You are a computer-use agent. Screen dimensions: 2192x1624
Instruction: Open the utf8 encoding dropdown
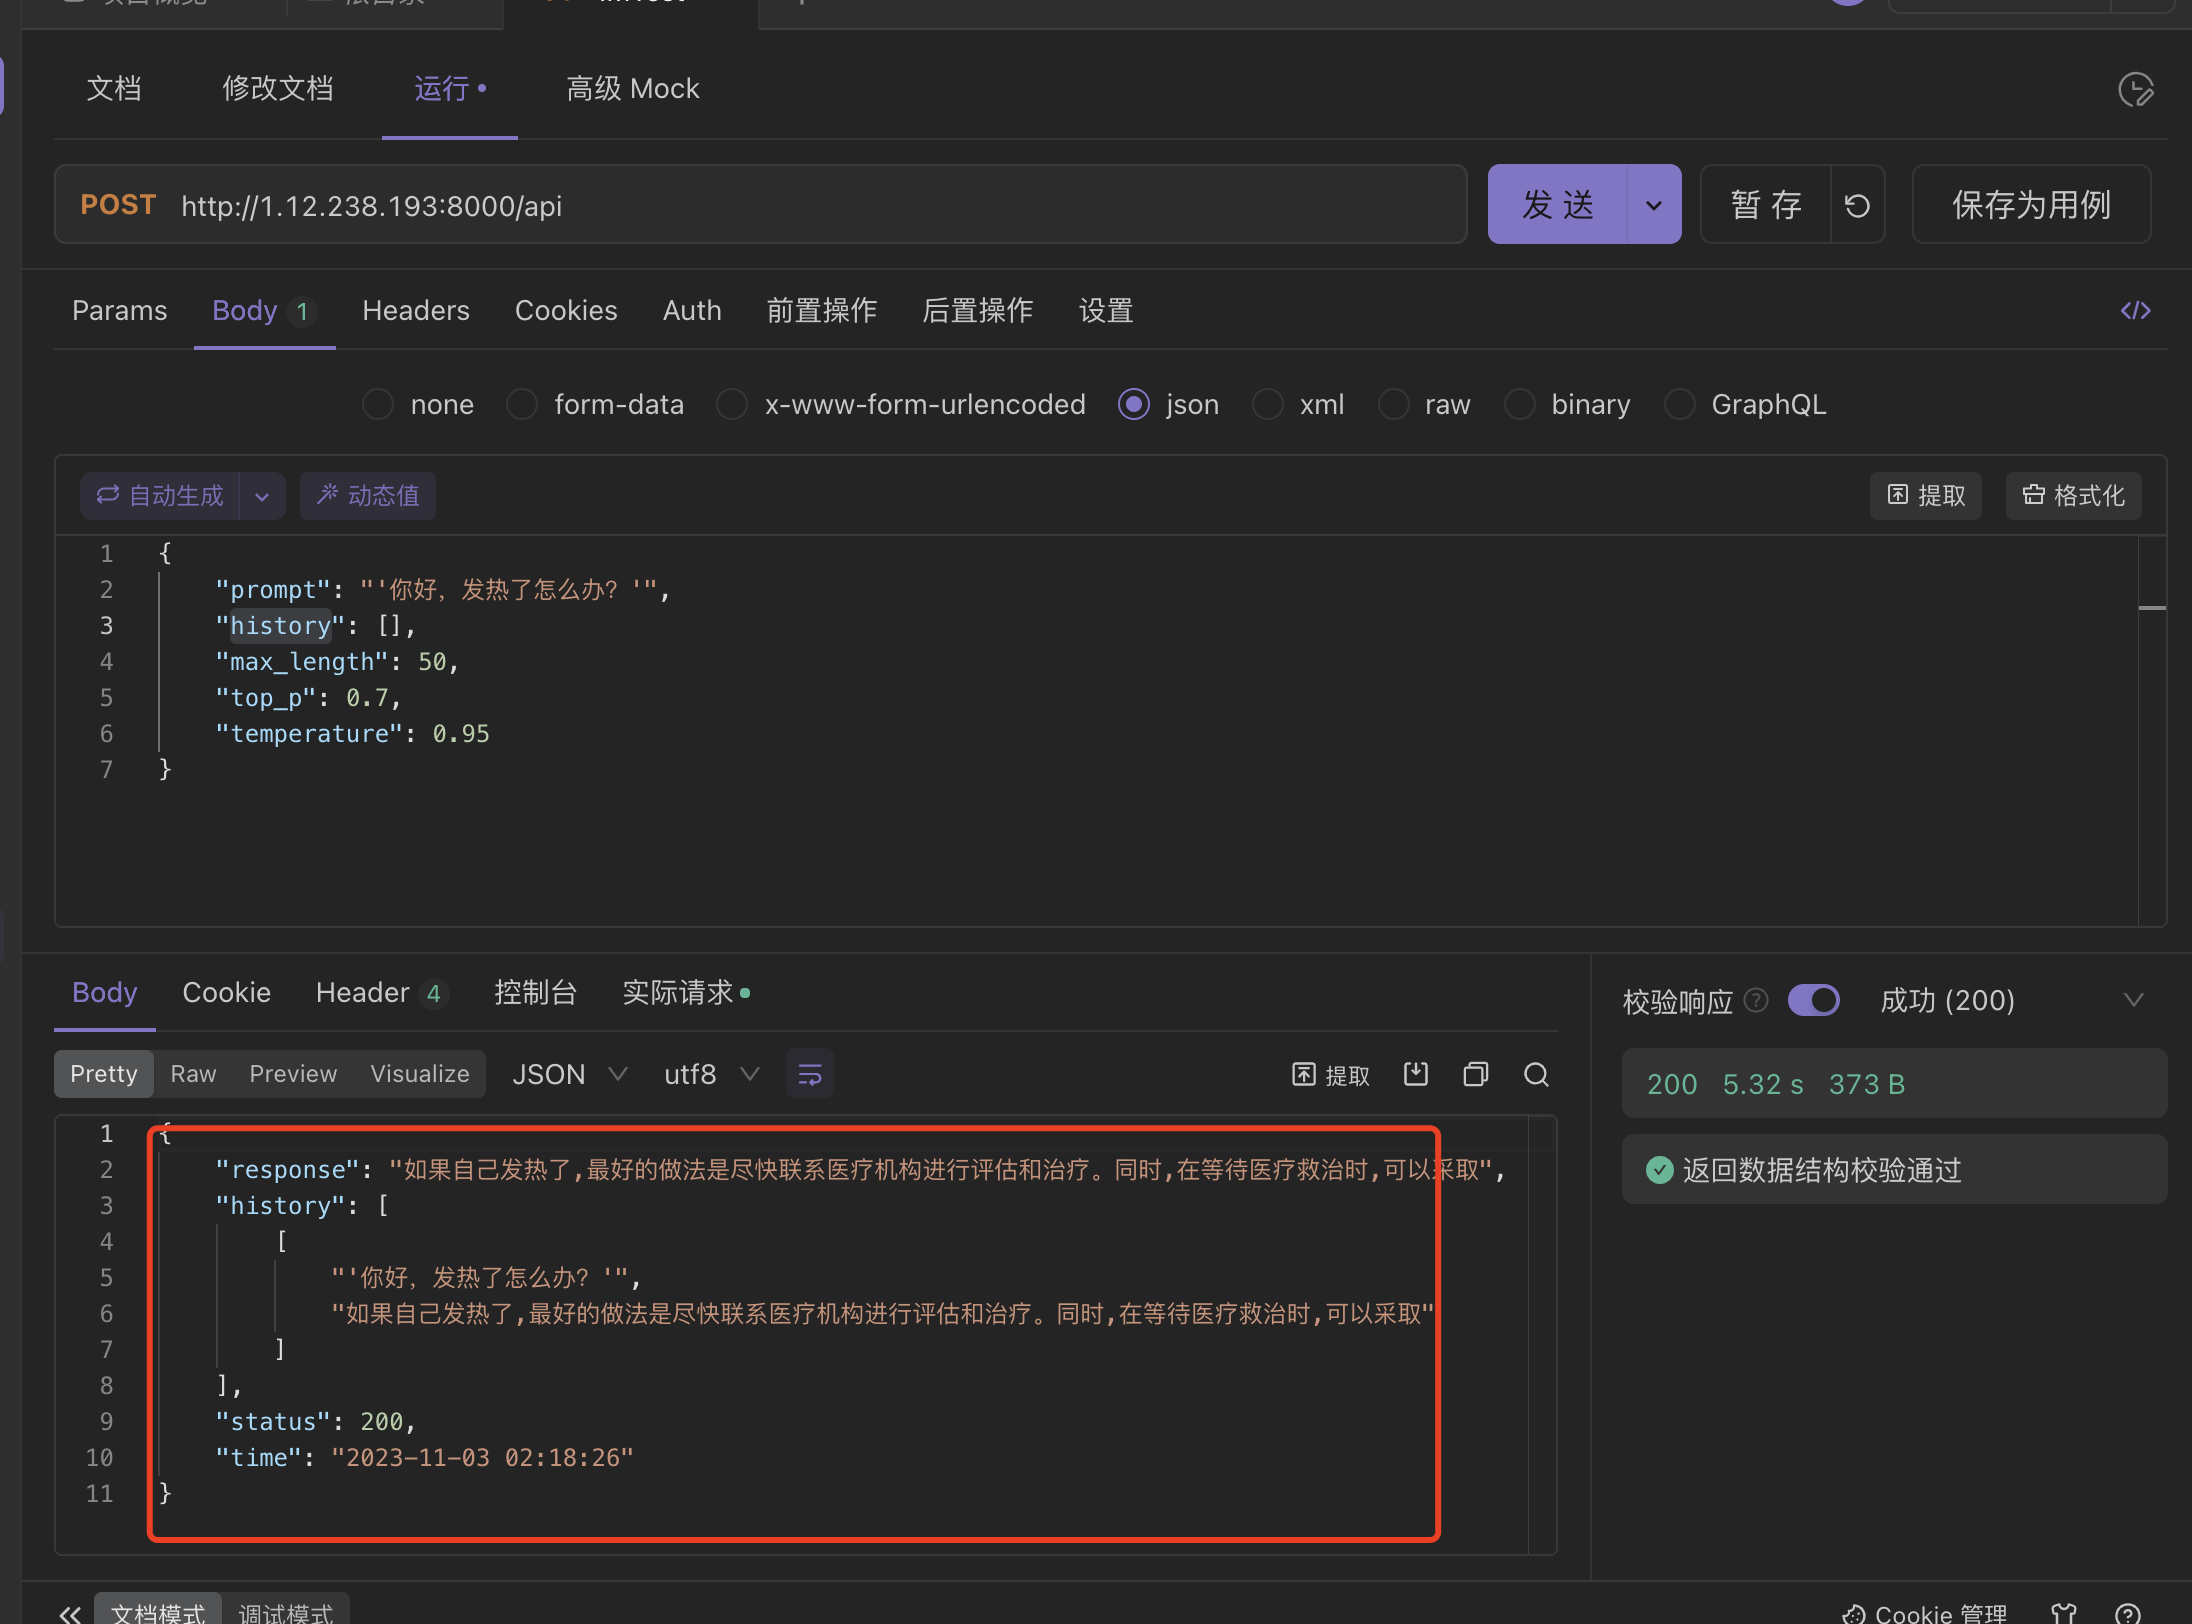[712, 1074]
